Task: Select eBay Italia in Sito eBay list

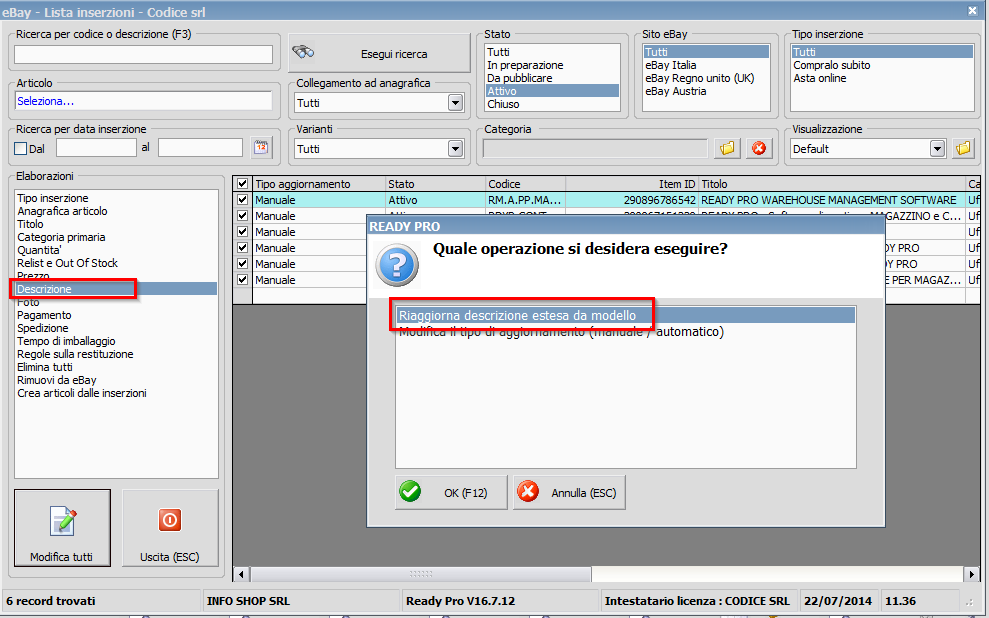Action: point(706,65)
